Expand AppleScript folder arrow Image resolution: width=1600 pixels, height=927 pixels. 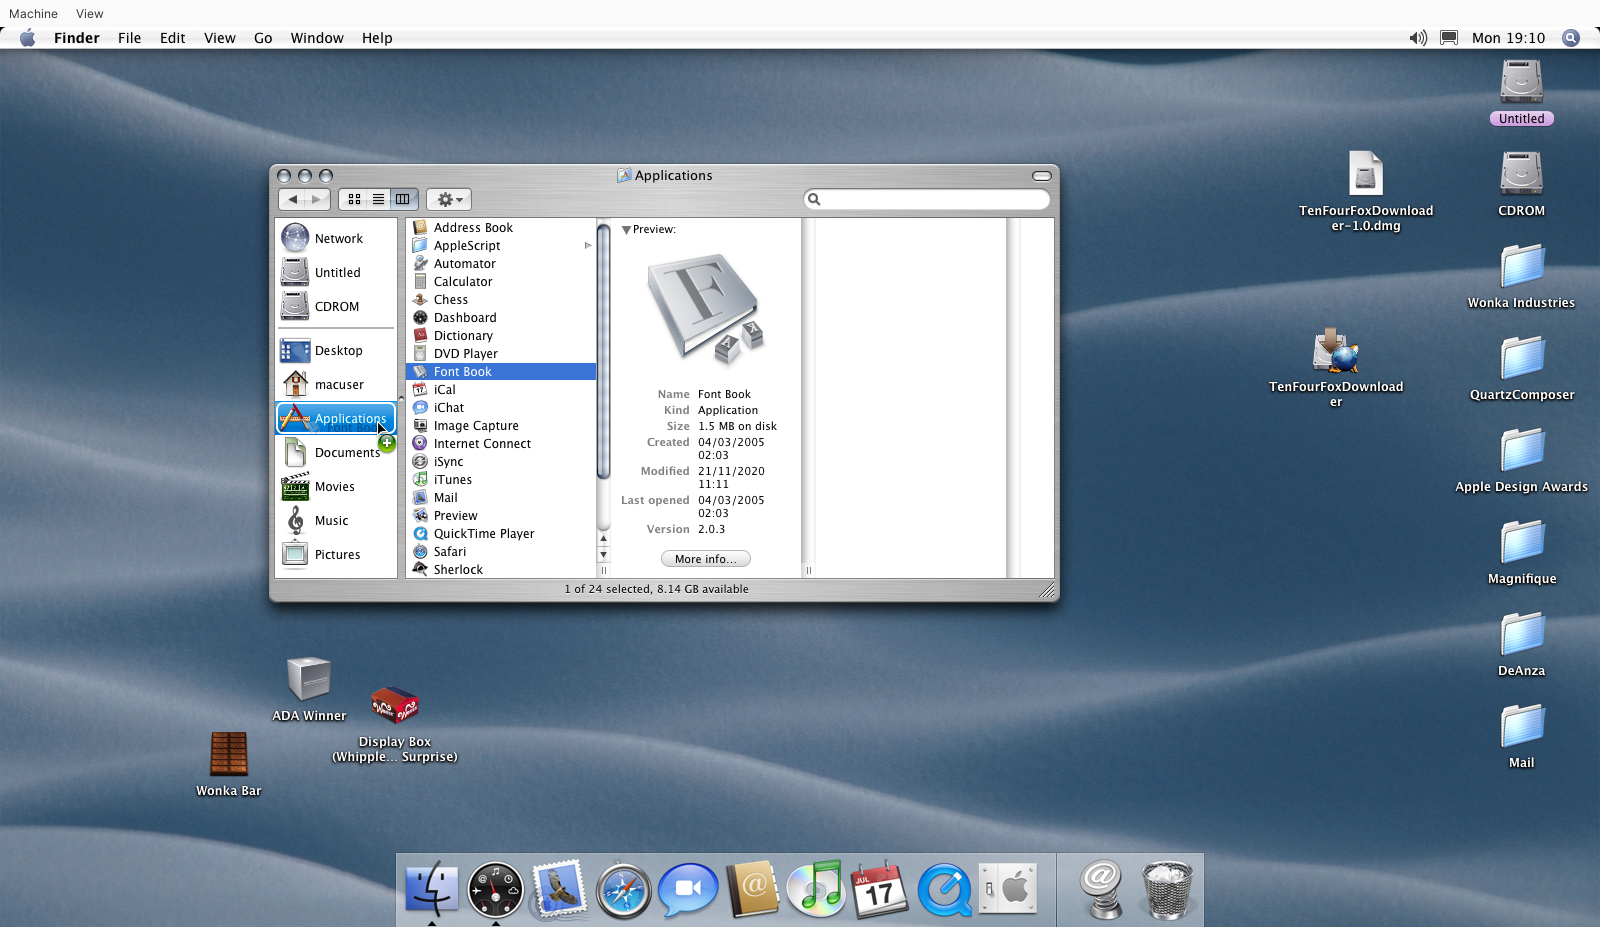click(x=588, y=246)
